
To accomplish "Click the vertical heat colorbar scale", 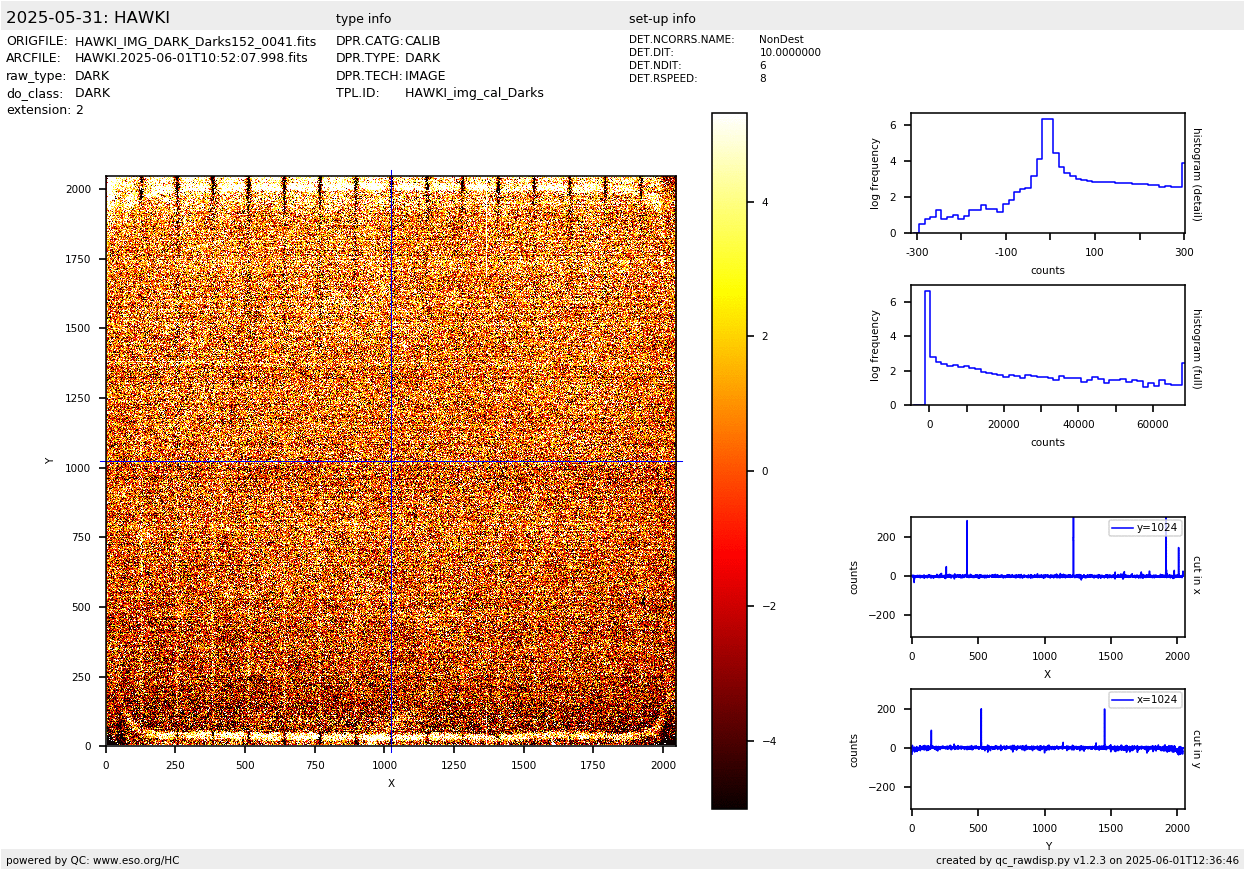I will pyautogui.click(x=729, y=460).
